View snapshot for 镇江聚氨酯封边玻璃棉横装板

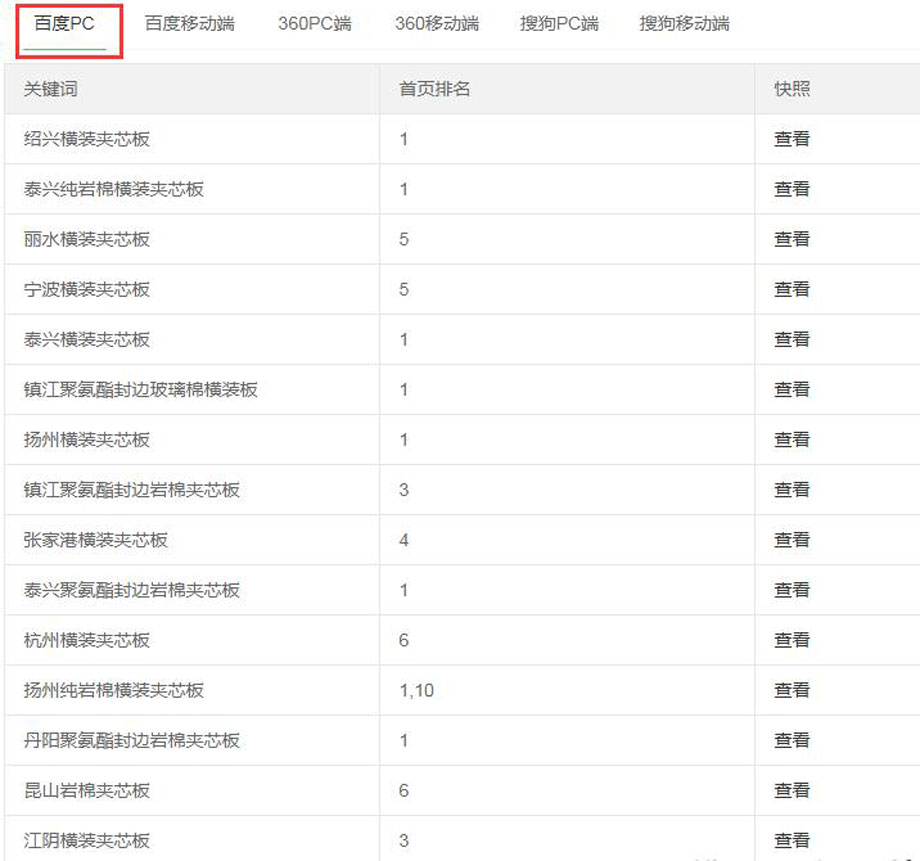791,389
